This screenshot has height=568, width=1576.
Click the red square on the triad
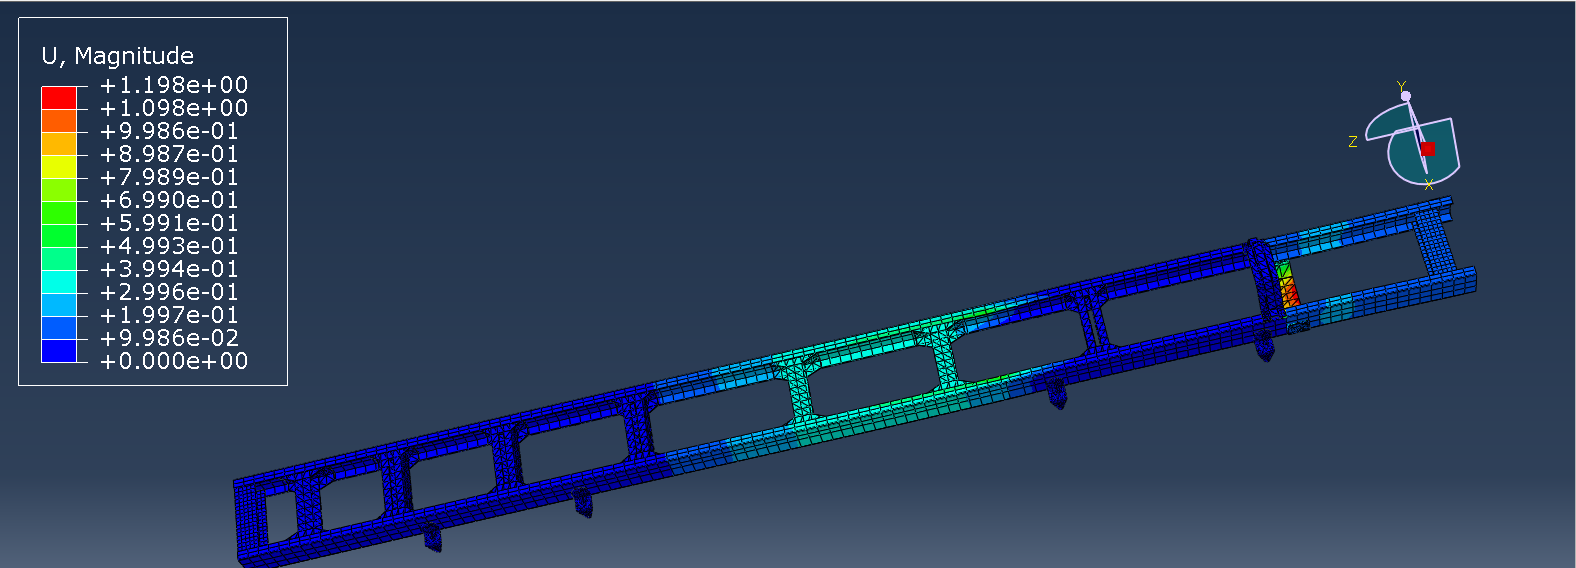pos(1428,148)
